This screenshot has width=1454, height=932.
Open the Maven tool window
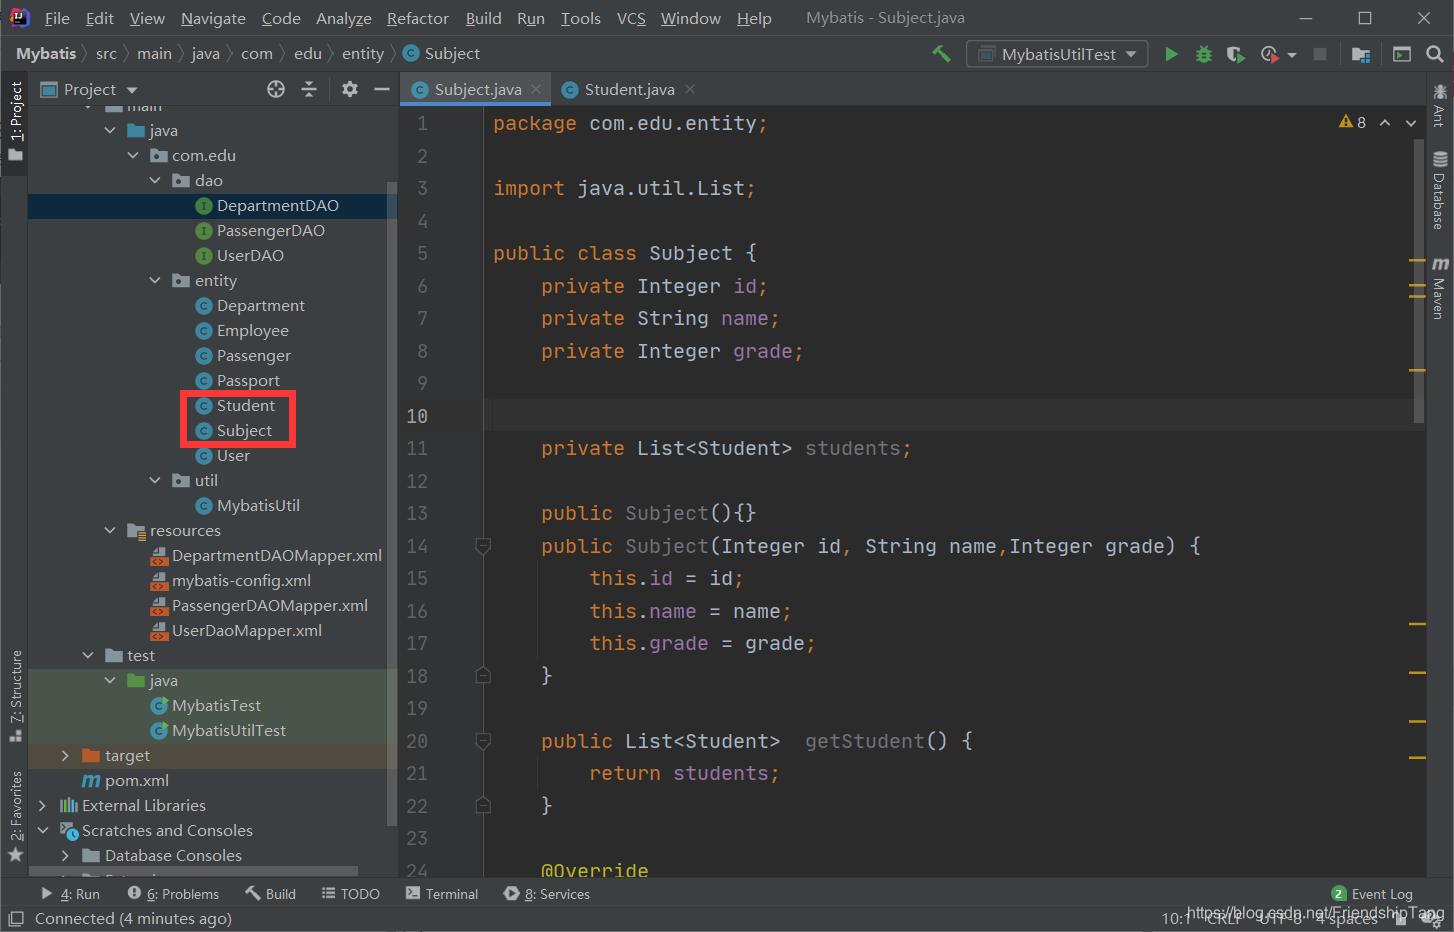coord(1440,288)
